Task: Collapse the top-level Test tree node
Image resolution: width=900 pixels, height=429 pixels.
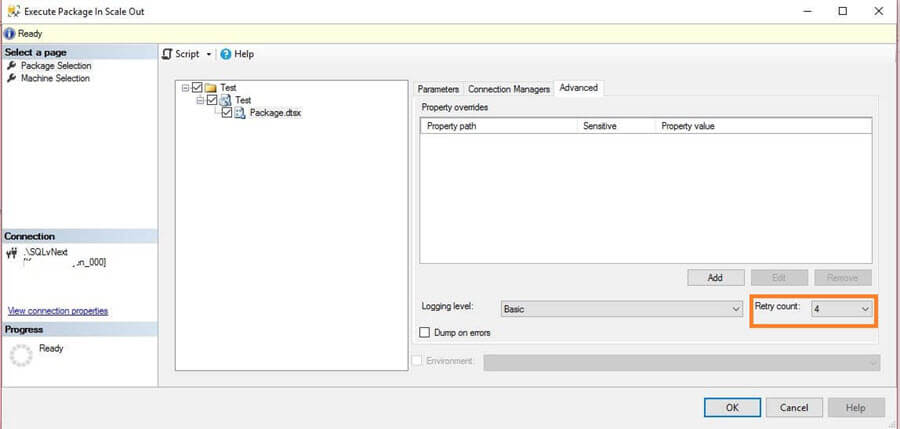Action: (x=186, y=88)
